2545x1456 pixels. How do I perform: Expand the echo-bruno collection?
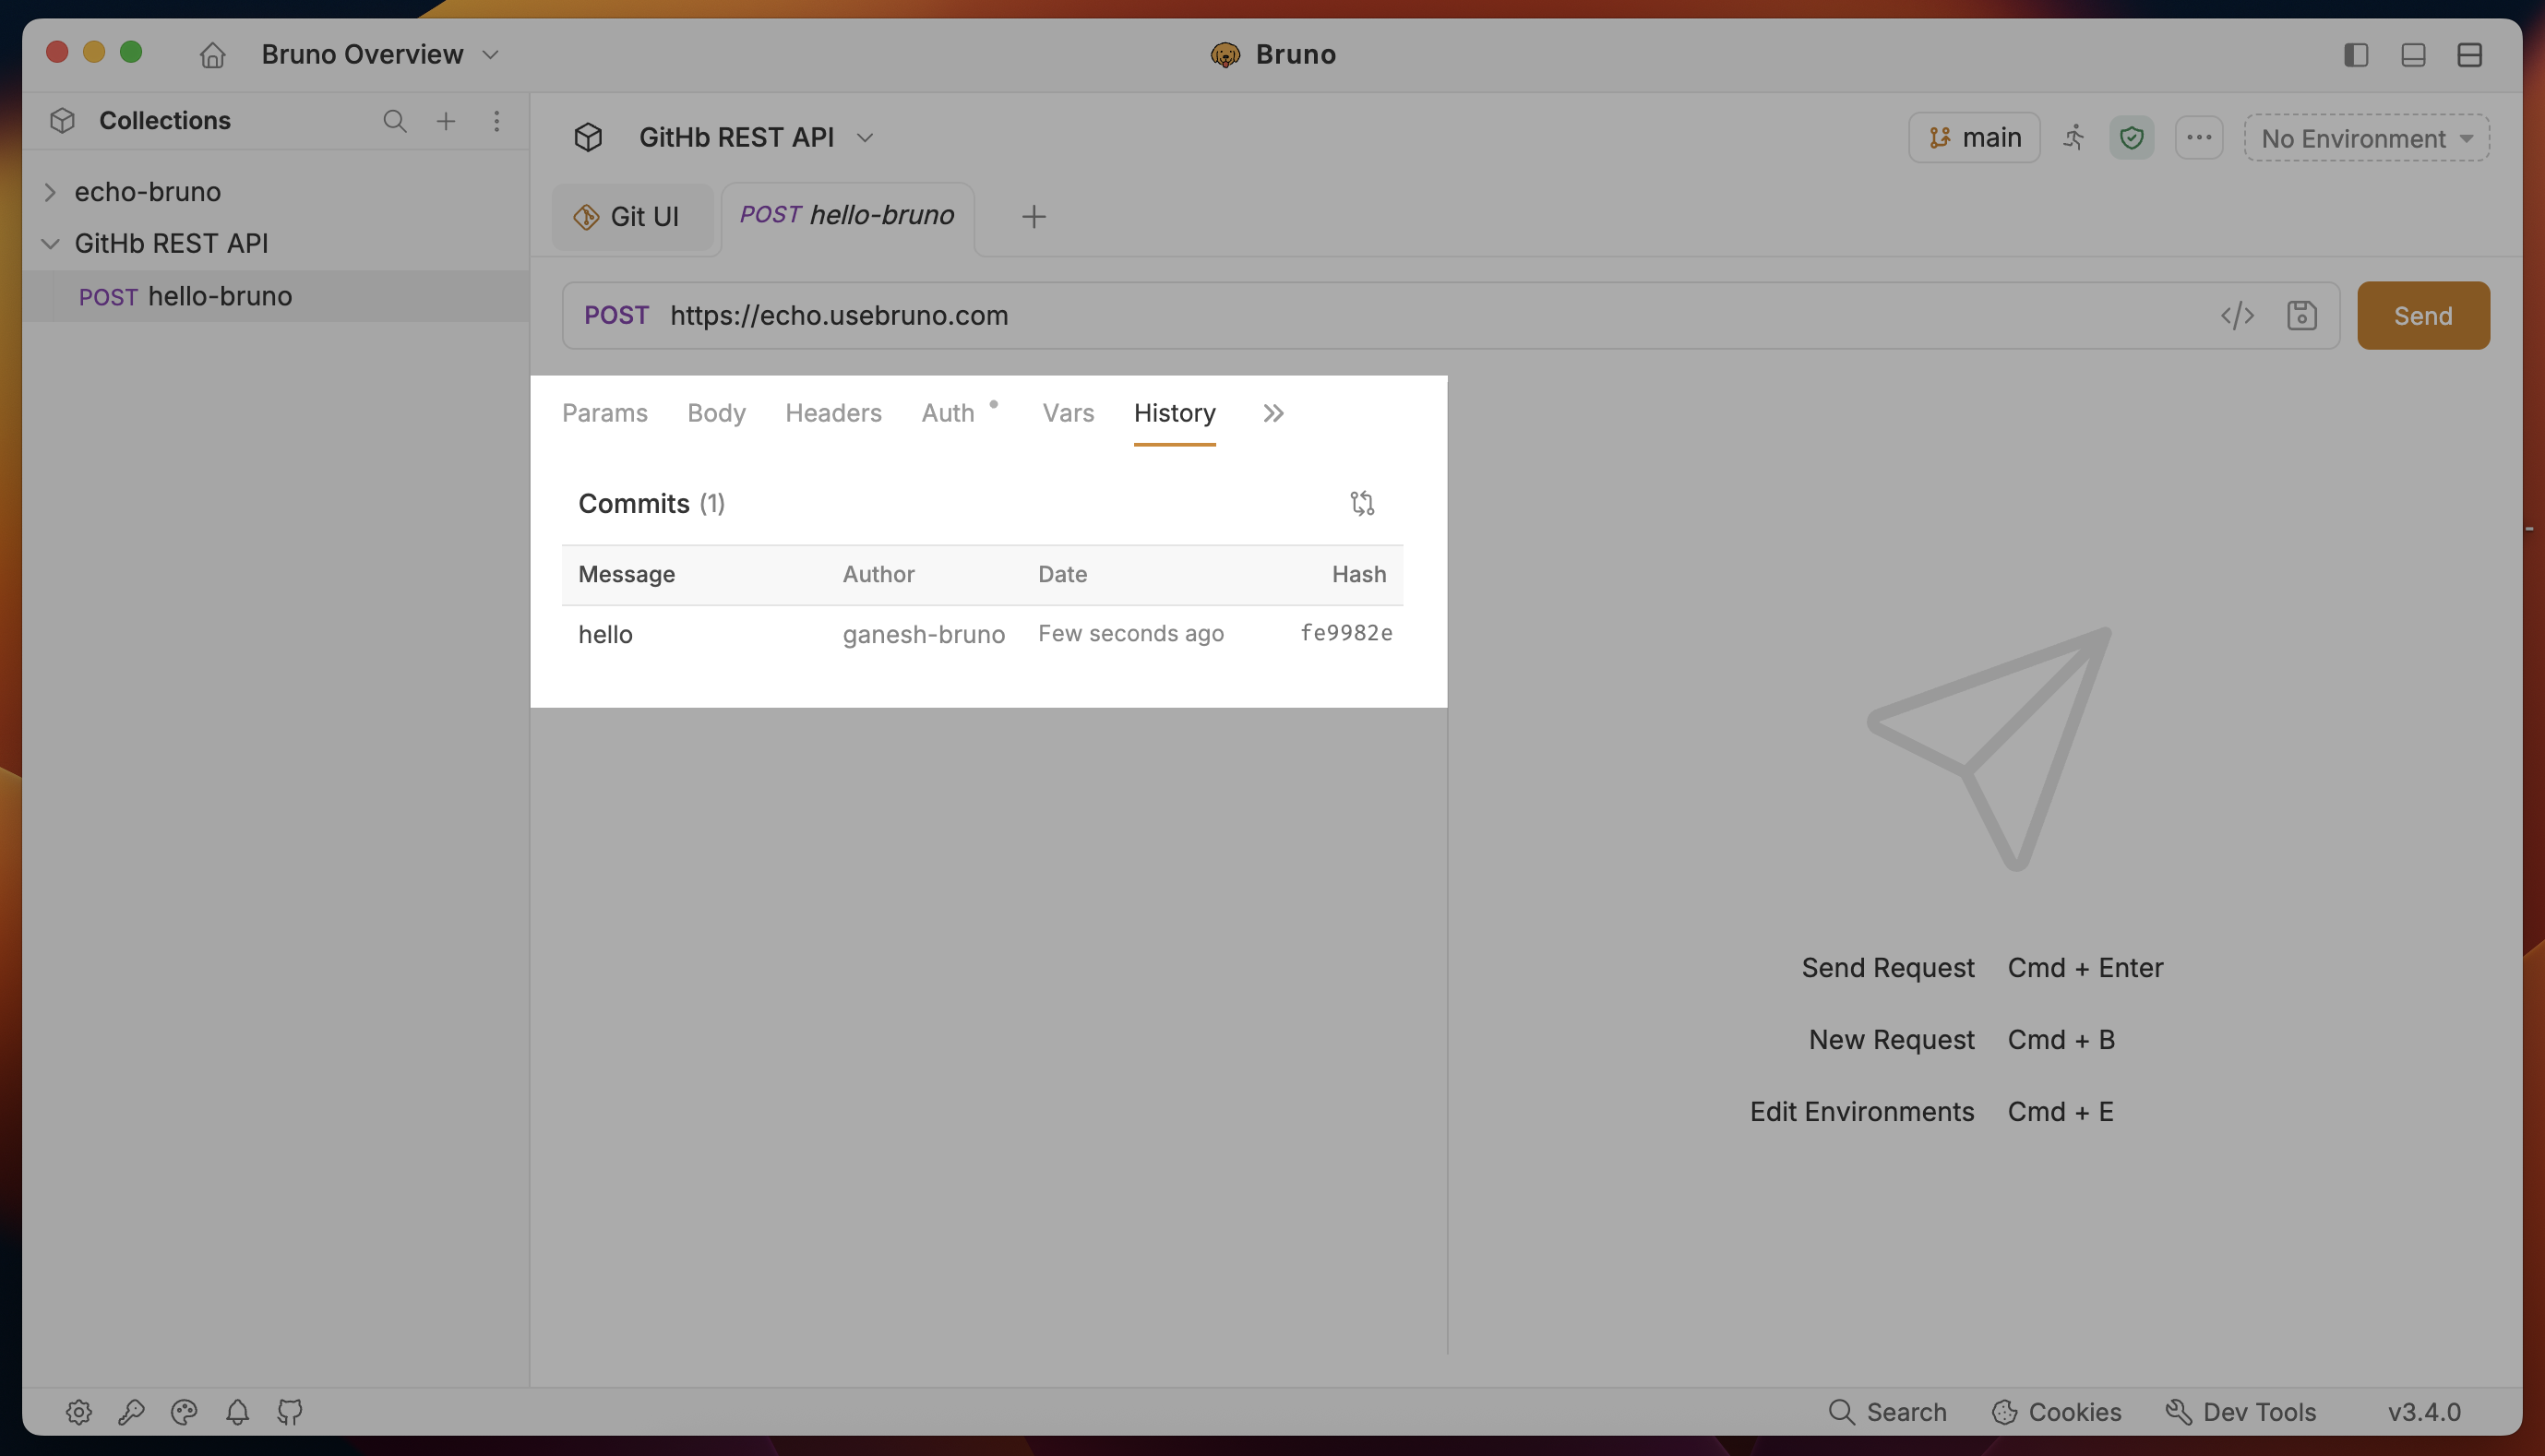click(50, 191)
